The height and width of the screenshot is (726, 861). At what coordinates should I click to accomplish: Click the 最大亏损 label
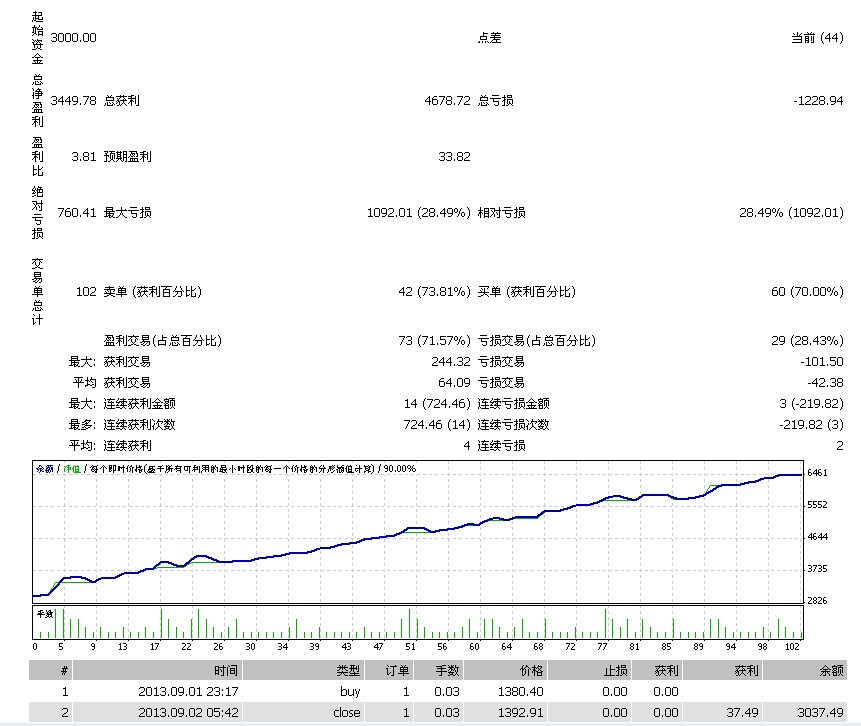127,213
